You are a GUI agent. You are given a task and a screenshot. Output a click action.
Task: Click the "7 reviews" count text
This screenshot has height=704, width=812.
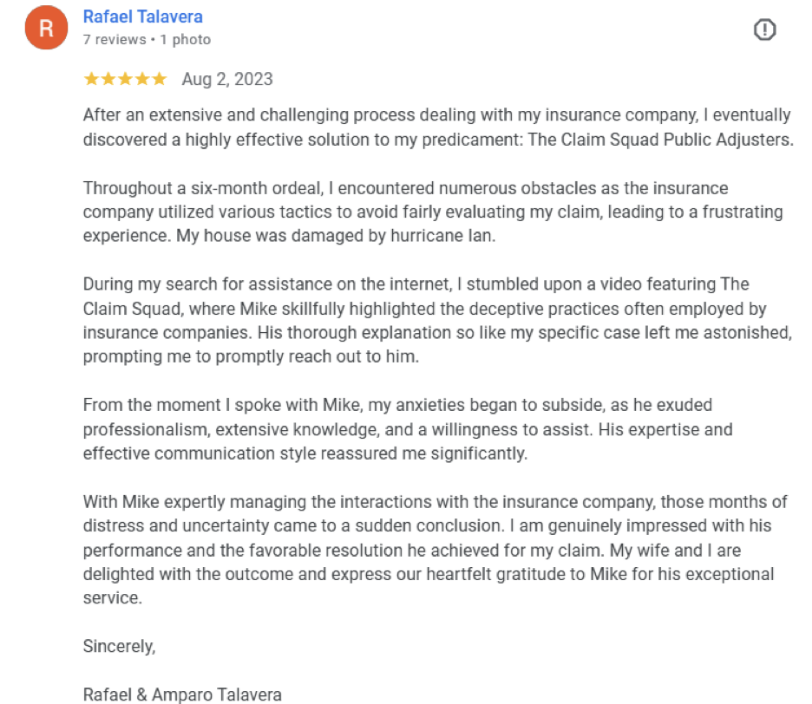(x=113, y=39)
